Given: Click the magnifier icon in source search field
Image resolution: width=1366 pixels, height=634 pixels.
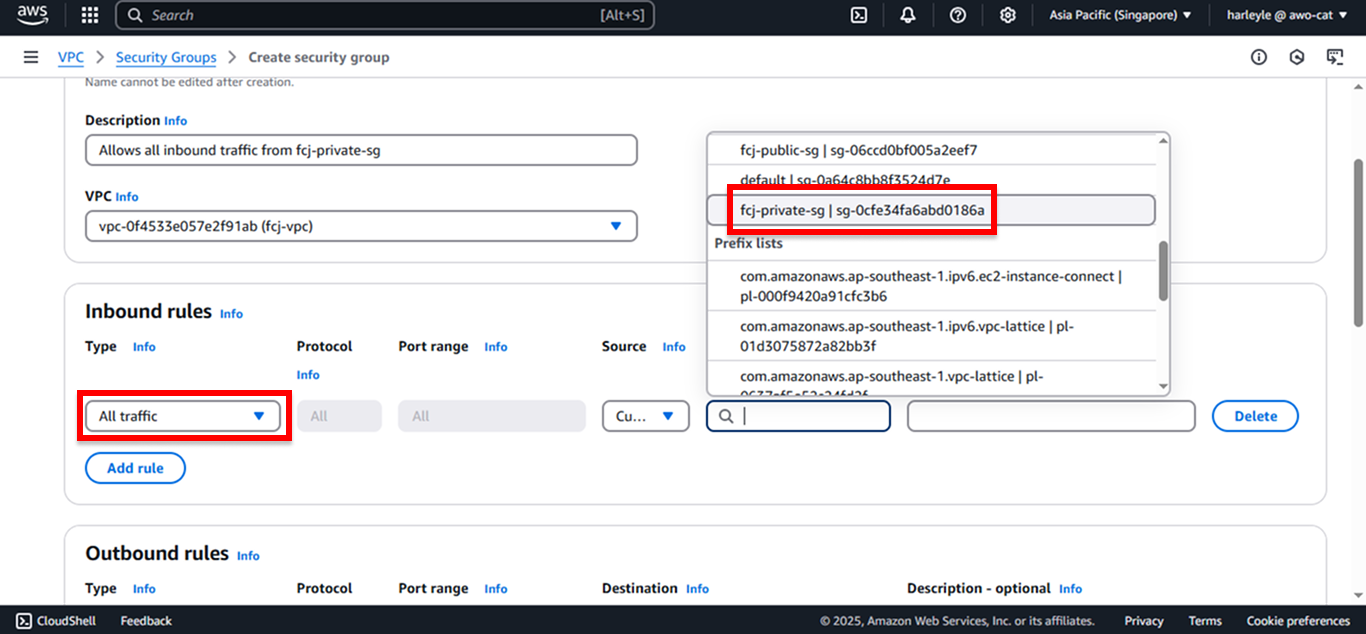Looking at the screenshot, I should click(x=727, y=416).
